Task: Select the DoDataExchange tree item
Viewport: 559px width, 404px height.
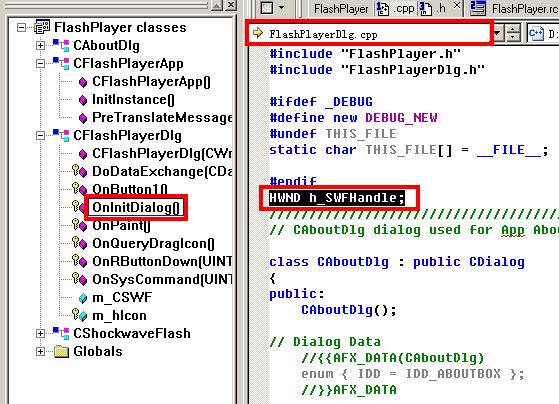Action: click(162, 172)
